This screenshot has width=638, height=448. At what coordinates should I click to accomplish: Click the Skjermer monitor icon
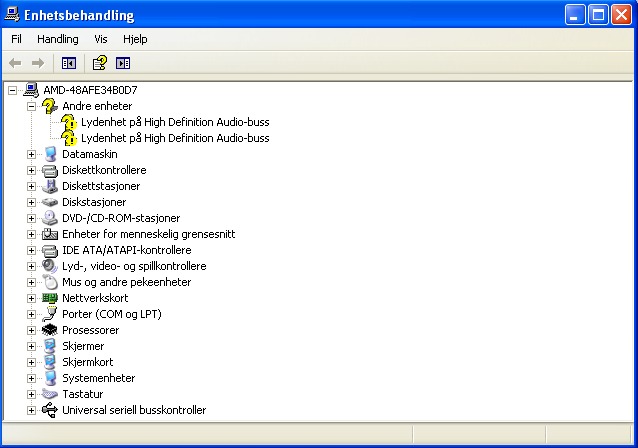50,346
